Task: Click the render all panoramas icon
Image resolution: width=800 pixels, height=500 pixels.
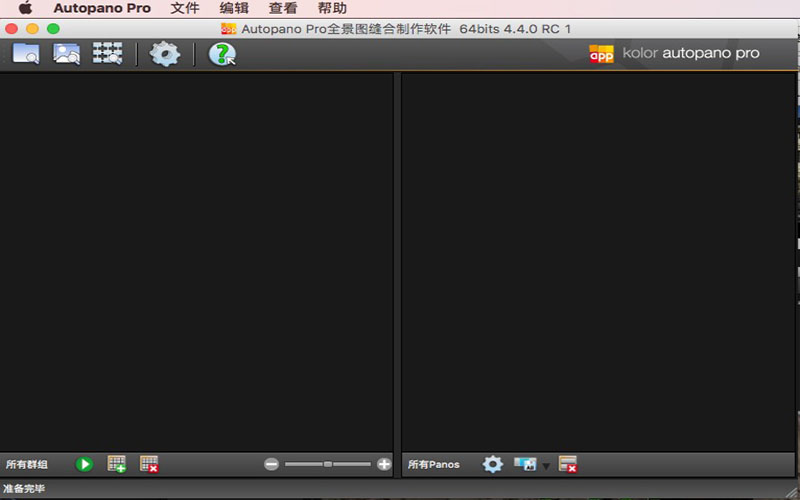Action: pyautogui.click(x=525, y=464)
